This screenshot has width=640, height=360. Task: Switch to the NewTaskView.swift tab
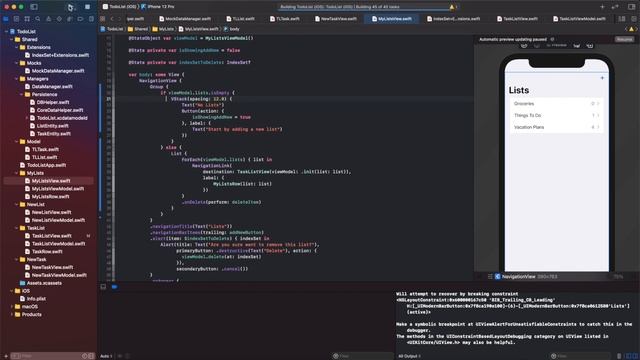point(336,19)
